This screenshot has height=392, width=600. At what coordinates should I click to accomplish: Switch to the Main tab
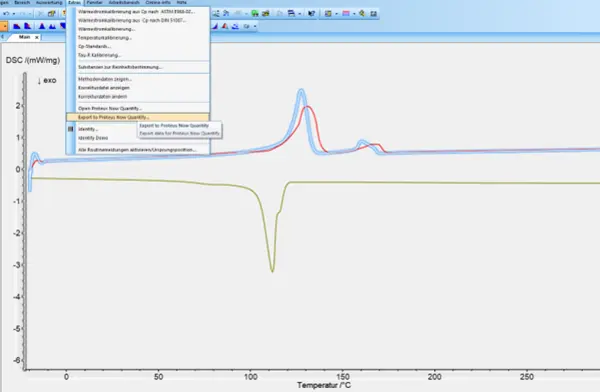(24, 37)
